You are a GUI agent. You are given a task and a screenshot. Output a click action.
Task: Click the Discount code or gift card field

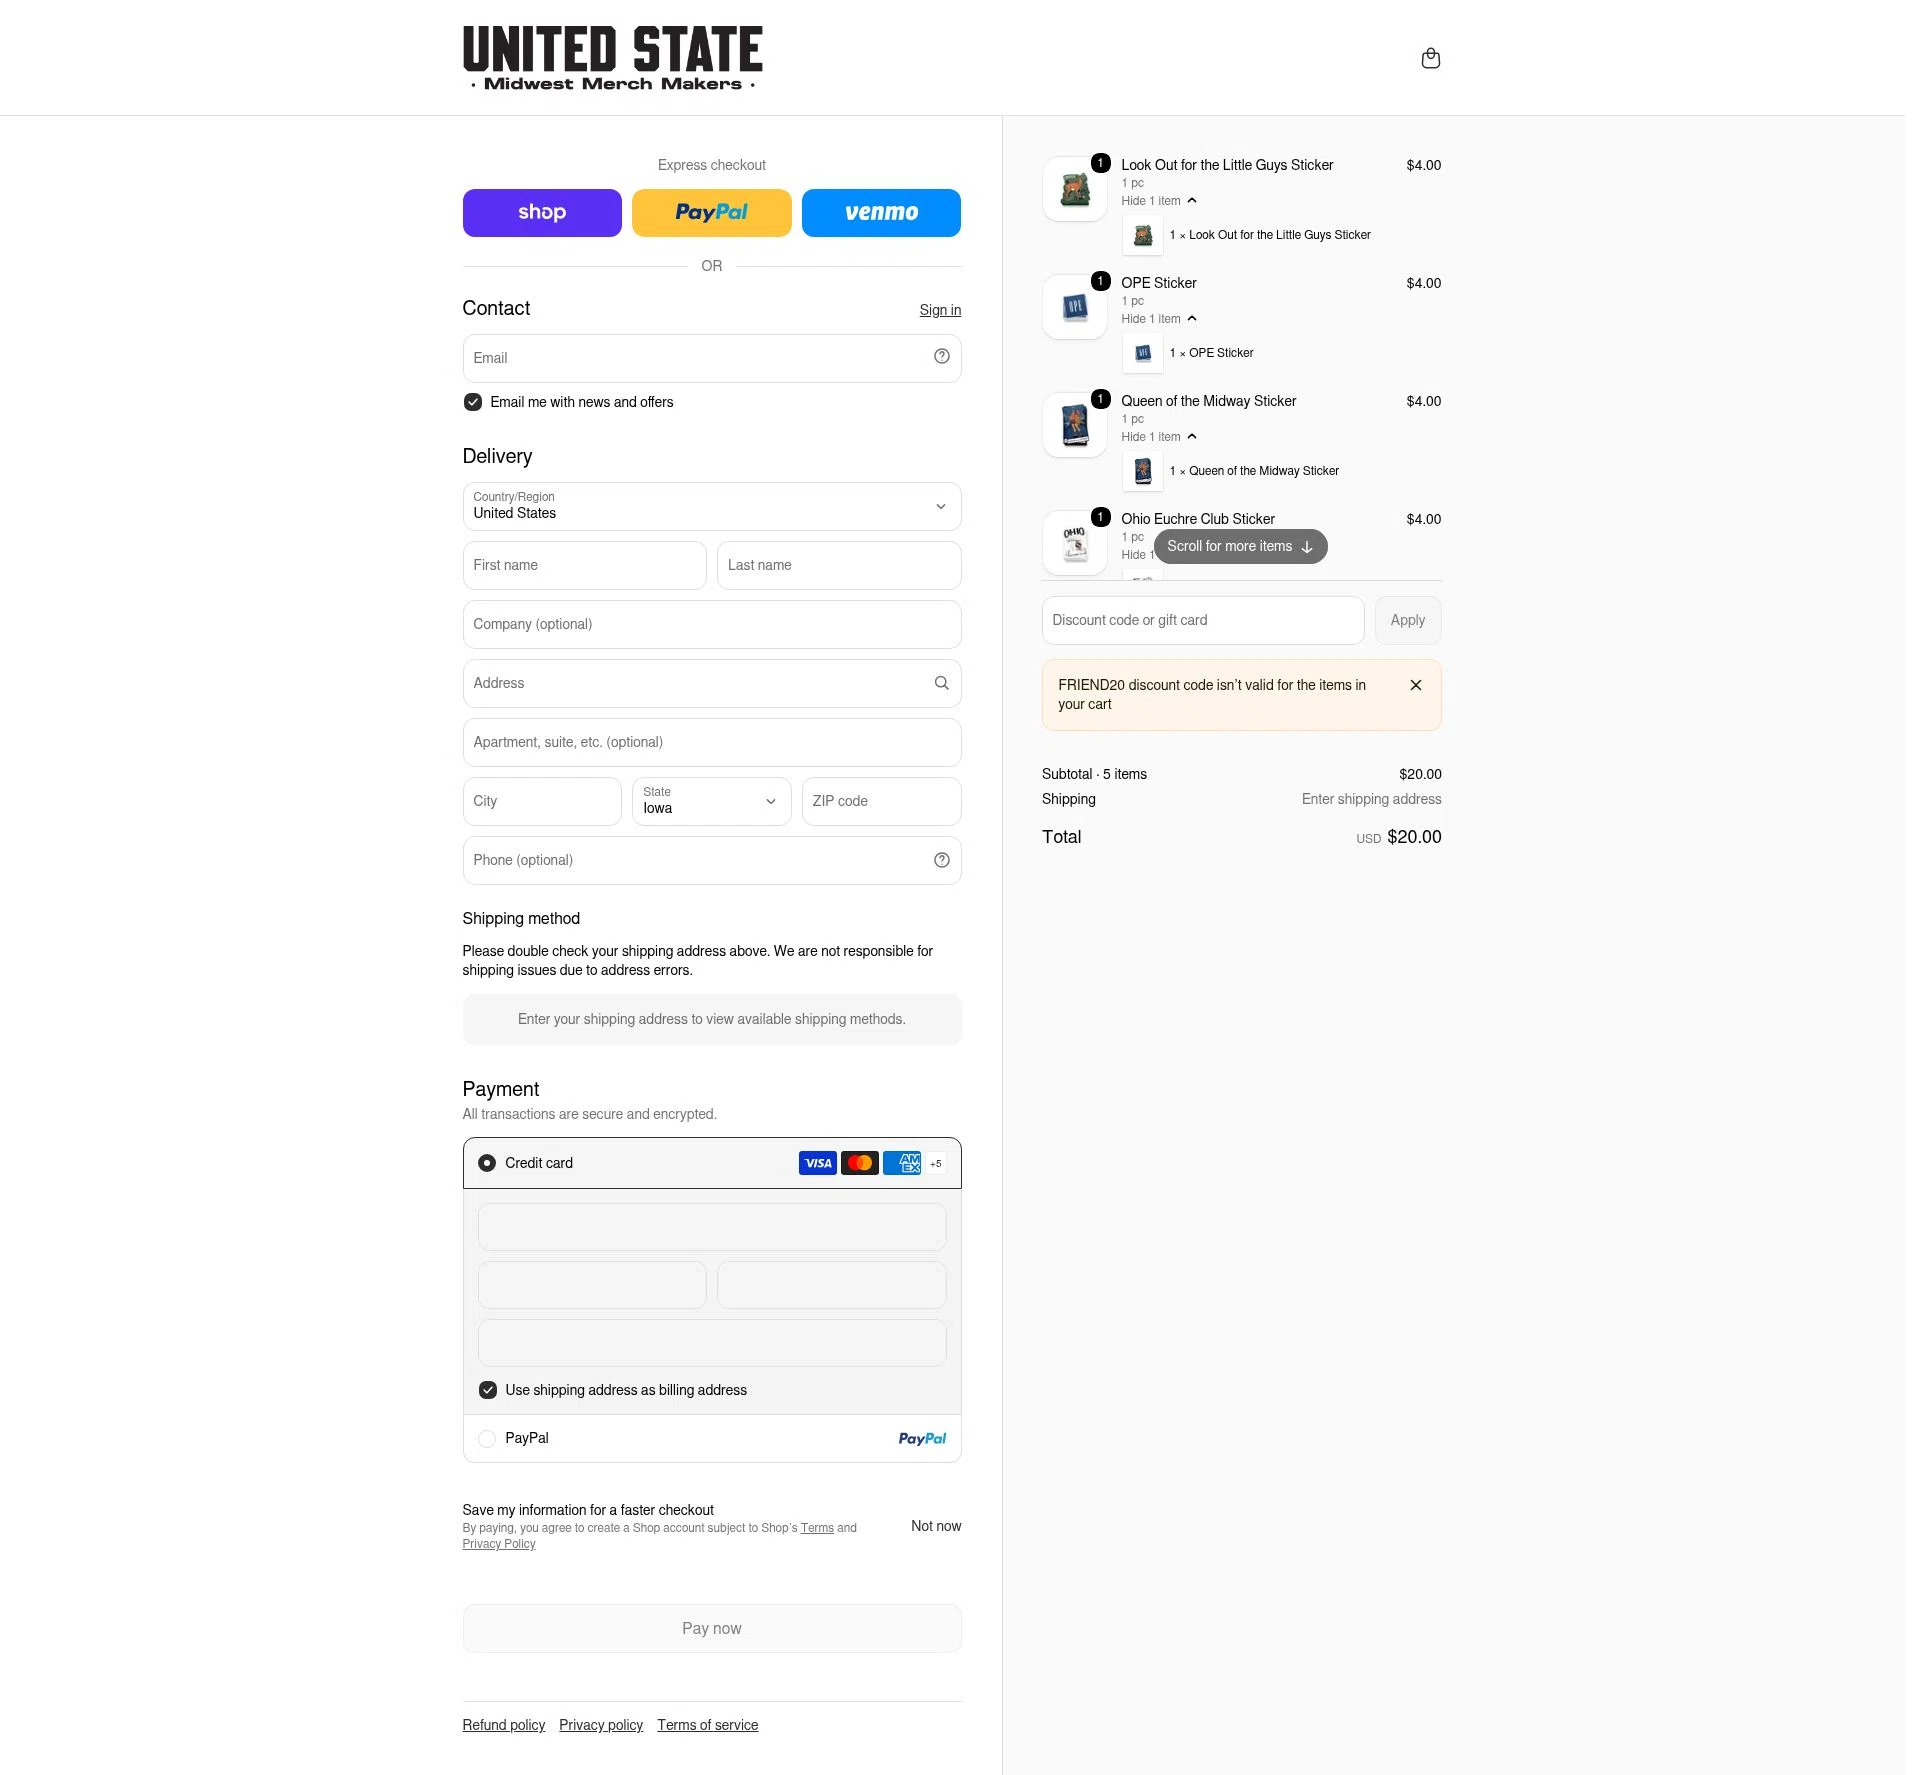coord(1202,620)
